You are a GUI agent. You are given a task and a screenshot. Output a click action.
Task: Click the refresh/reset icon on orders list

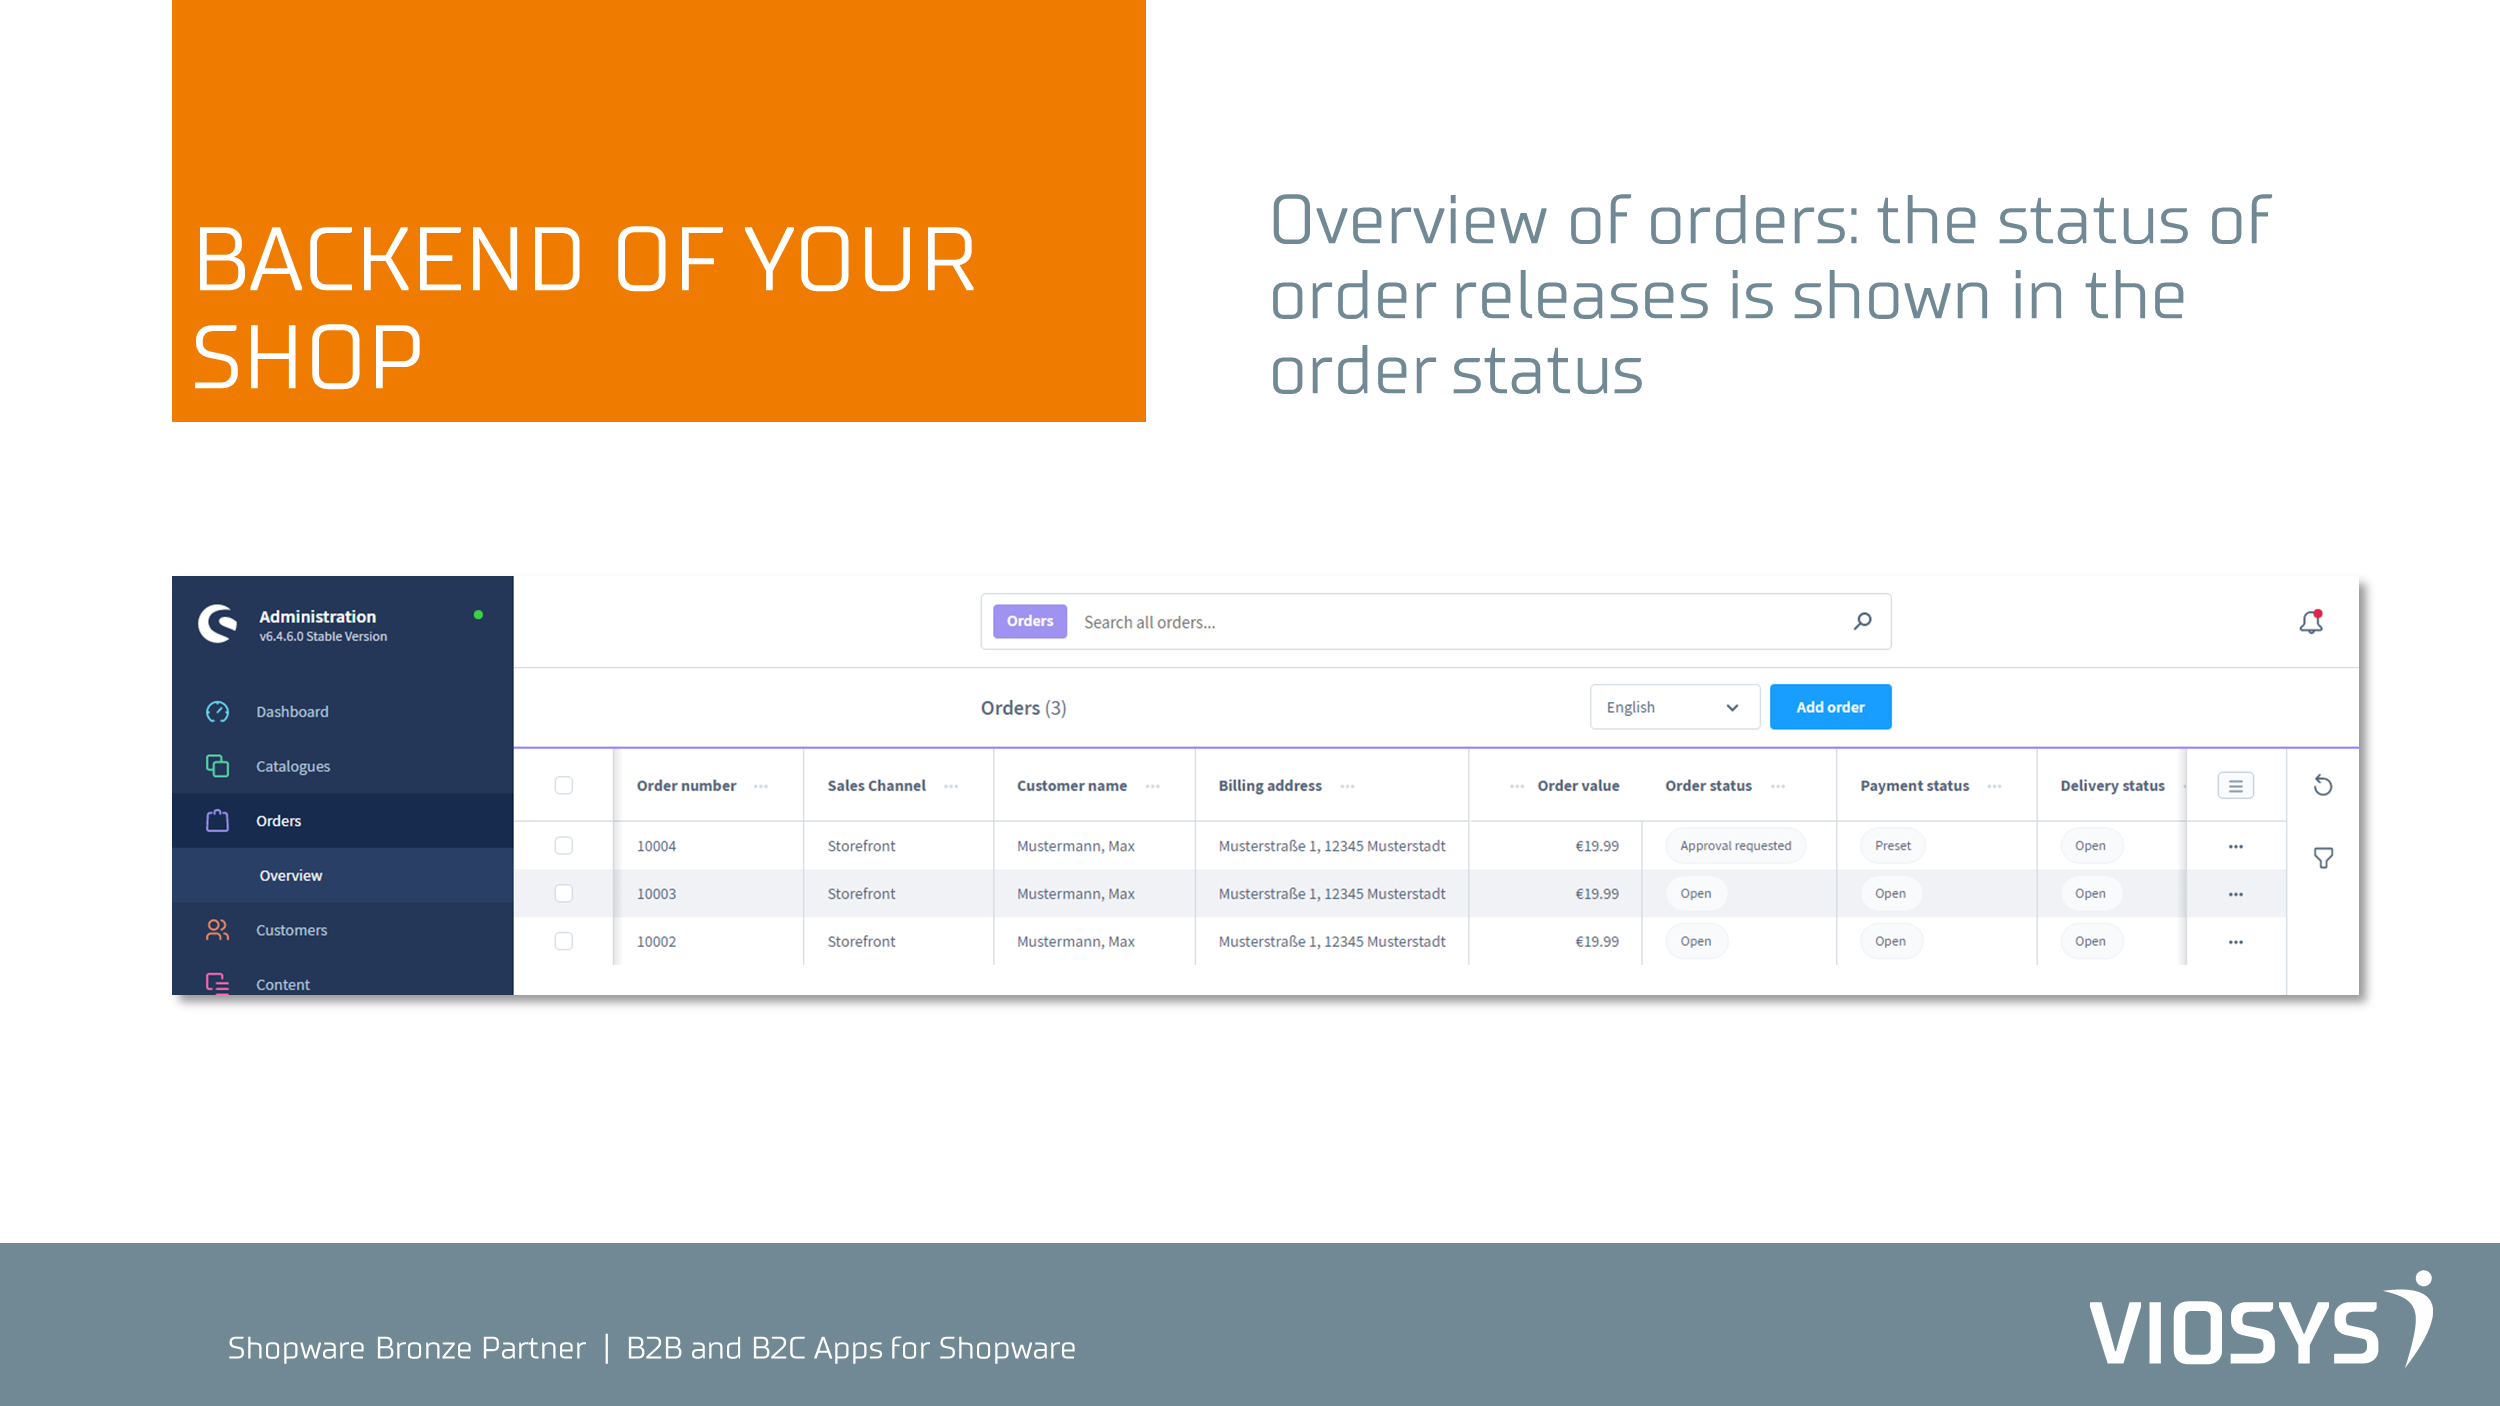tap(2323, 786)
